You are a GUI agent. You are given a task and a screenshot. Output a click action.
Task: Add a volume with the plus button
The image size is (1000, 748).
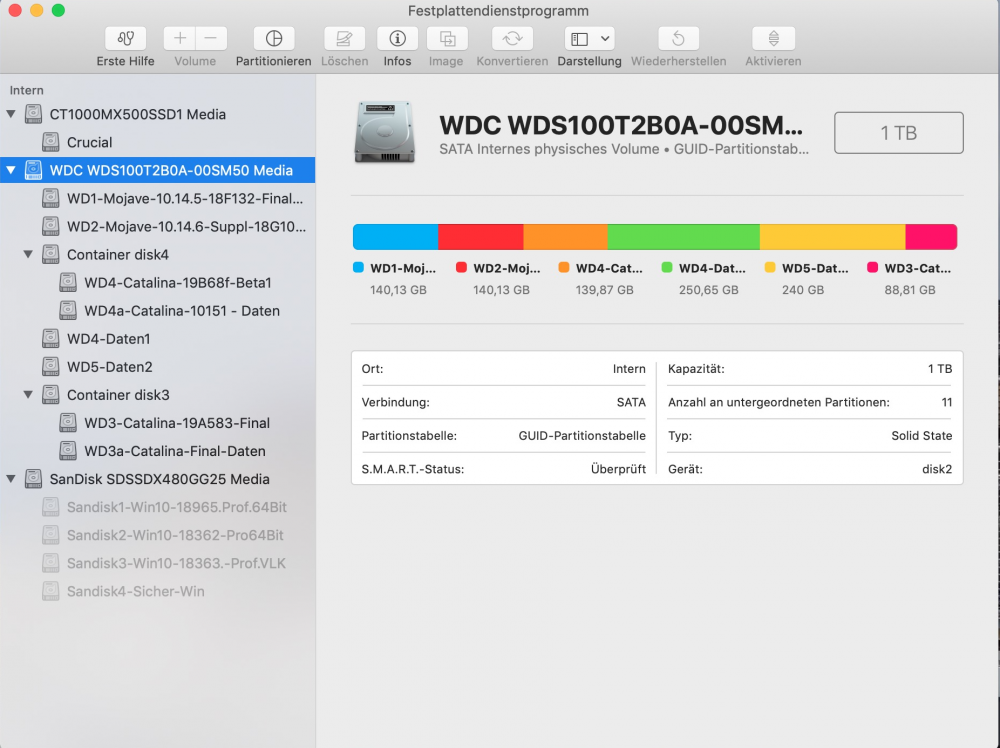click(x=179, y=39)
